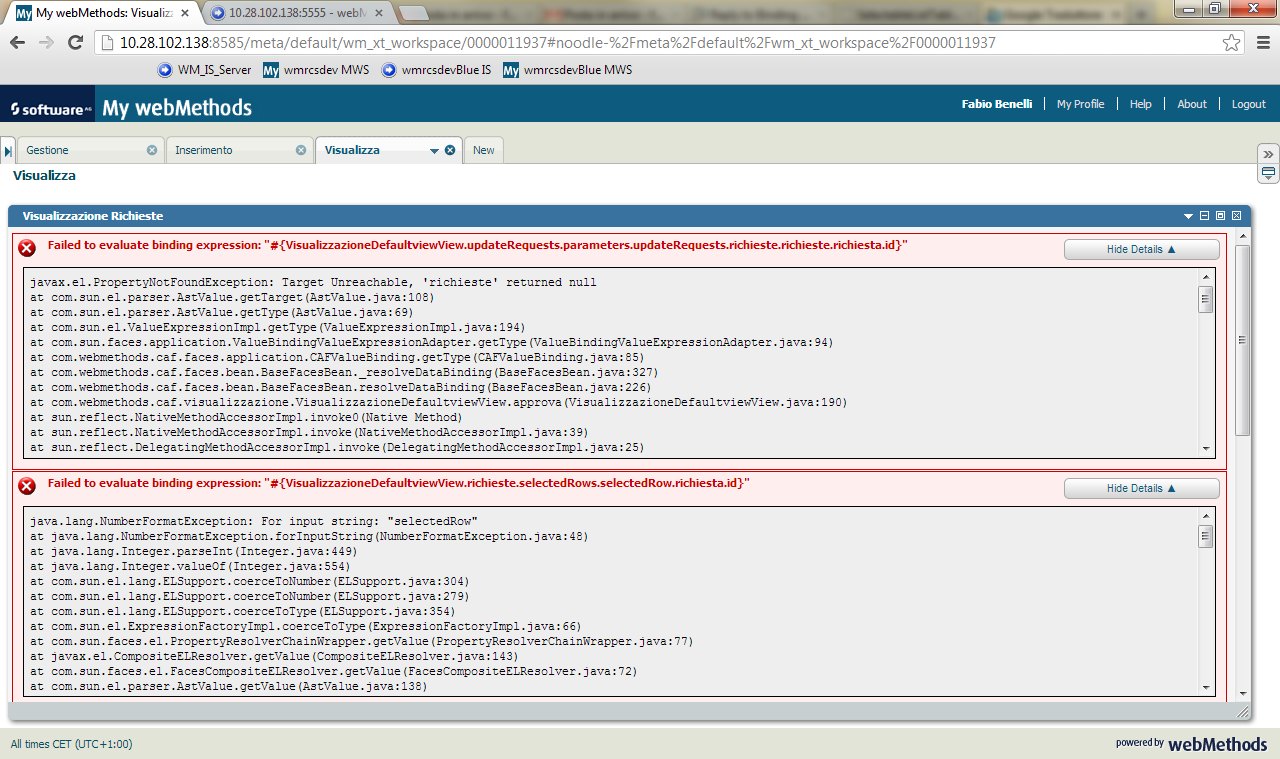
Task: Open the Visualizza tab dropdown arrow
Action: [435, 151]
